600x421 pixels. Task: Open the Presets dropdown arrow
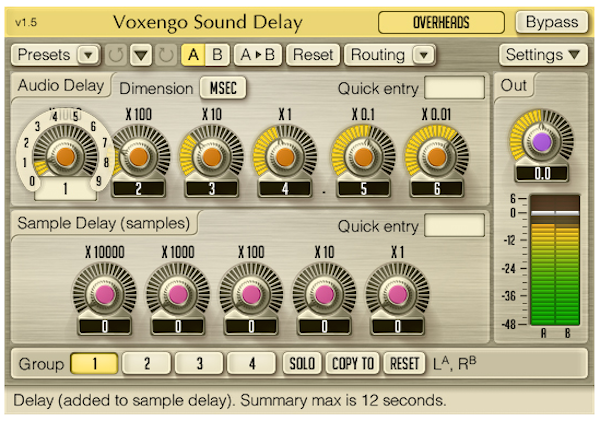pos(88,55)
